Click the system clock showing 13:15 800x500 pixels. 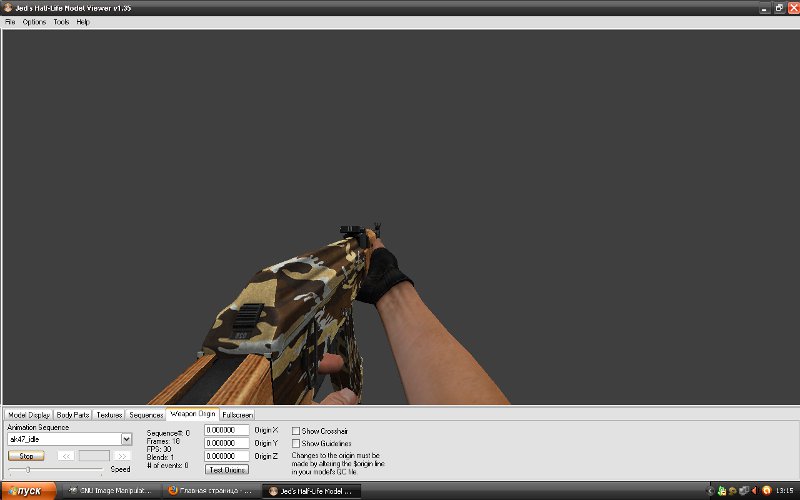[x=784, y=491]
